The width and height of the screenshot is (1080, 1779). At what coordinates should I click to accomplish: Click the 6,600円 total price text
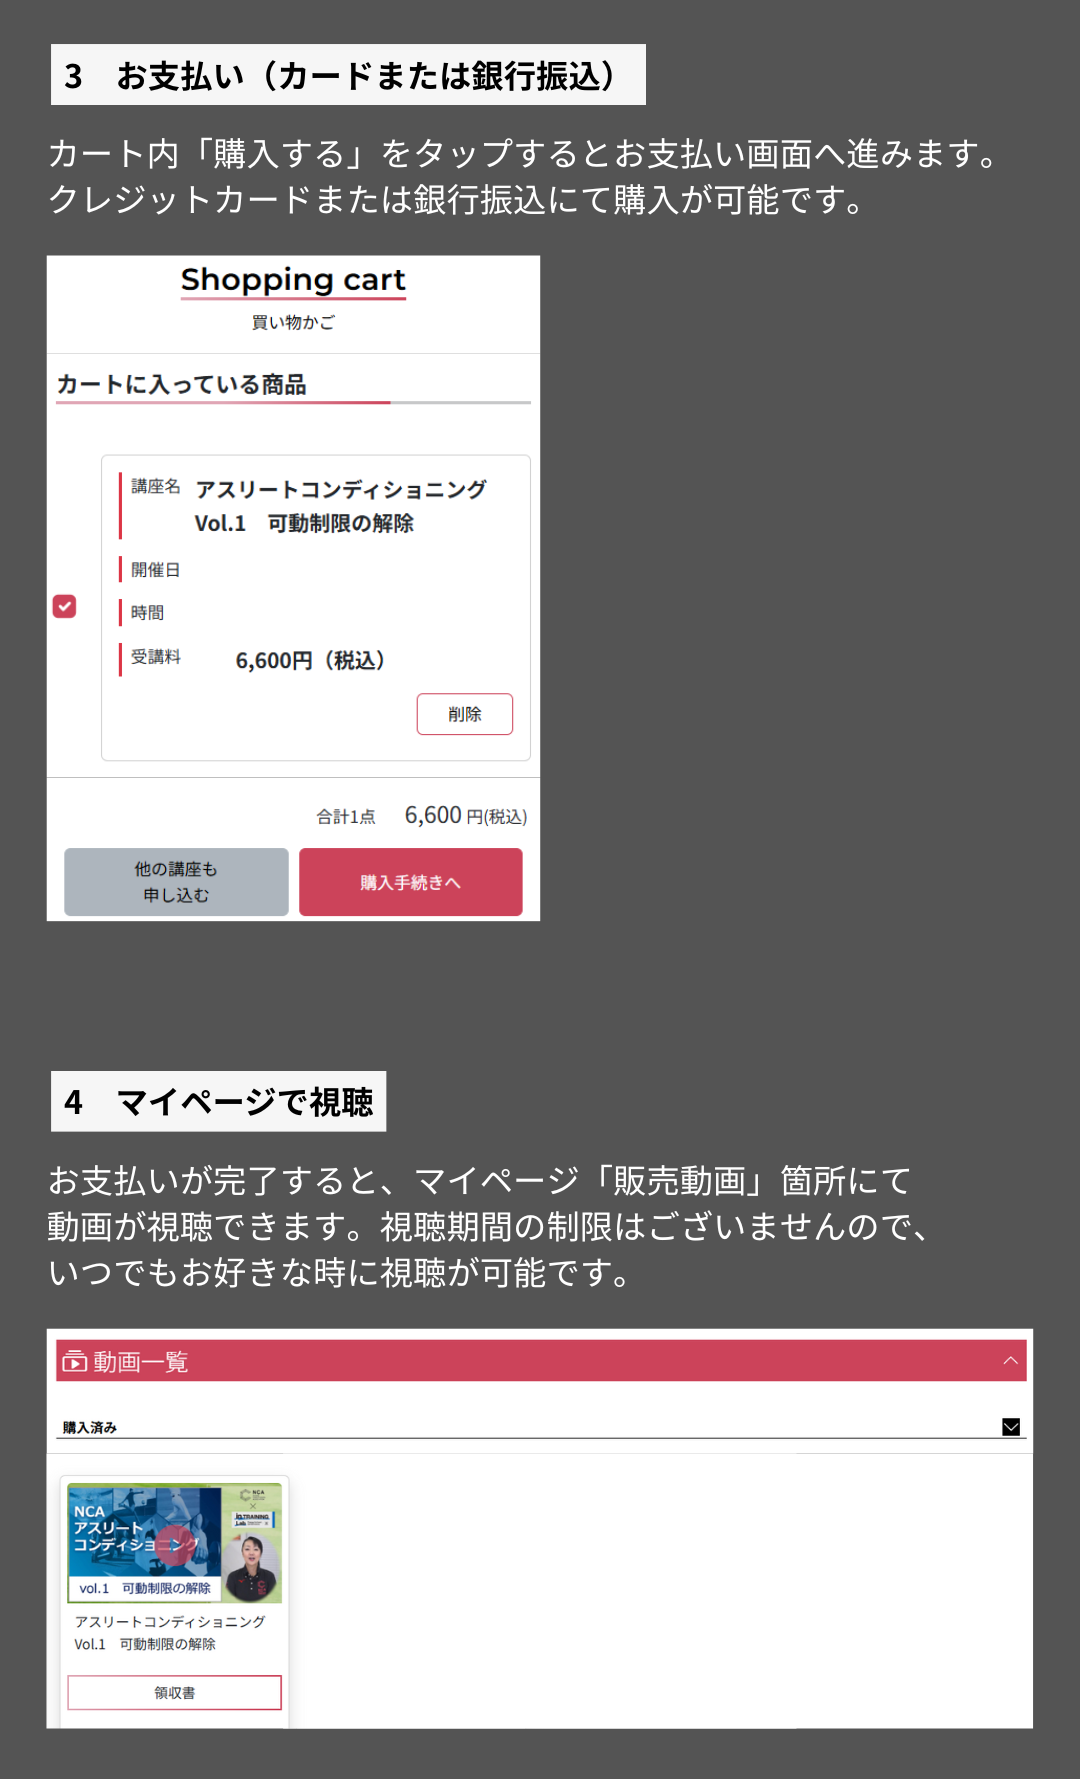[x=465, y=816]
